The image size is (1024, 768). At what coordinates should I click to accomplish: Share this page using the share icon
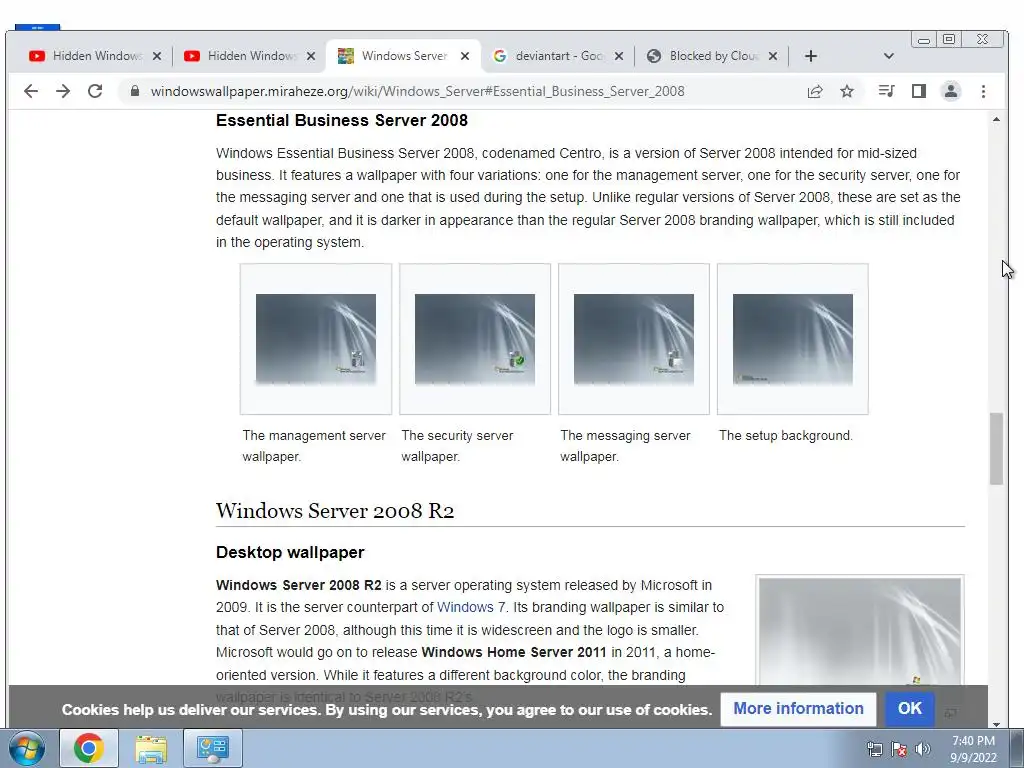coord(814,91)
